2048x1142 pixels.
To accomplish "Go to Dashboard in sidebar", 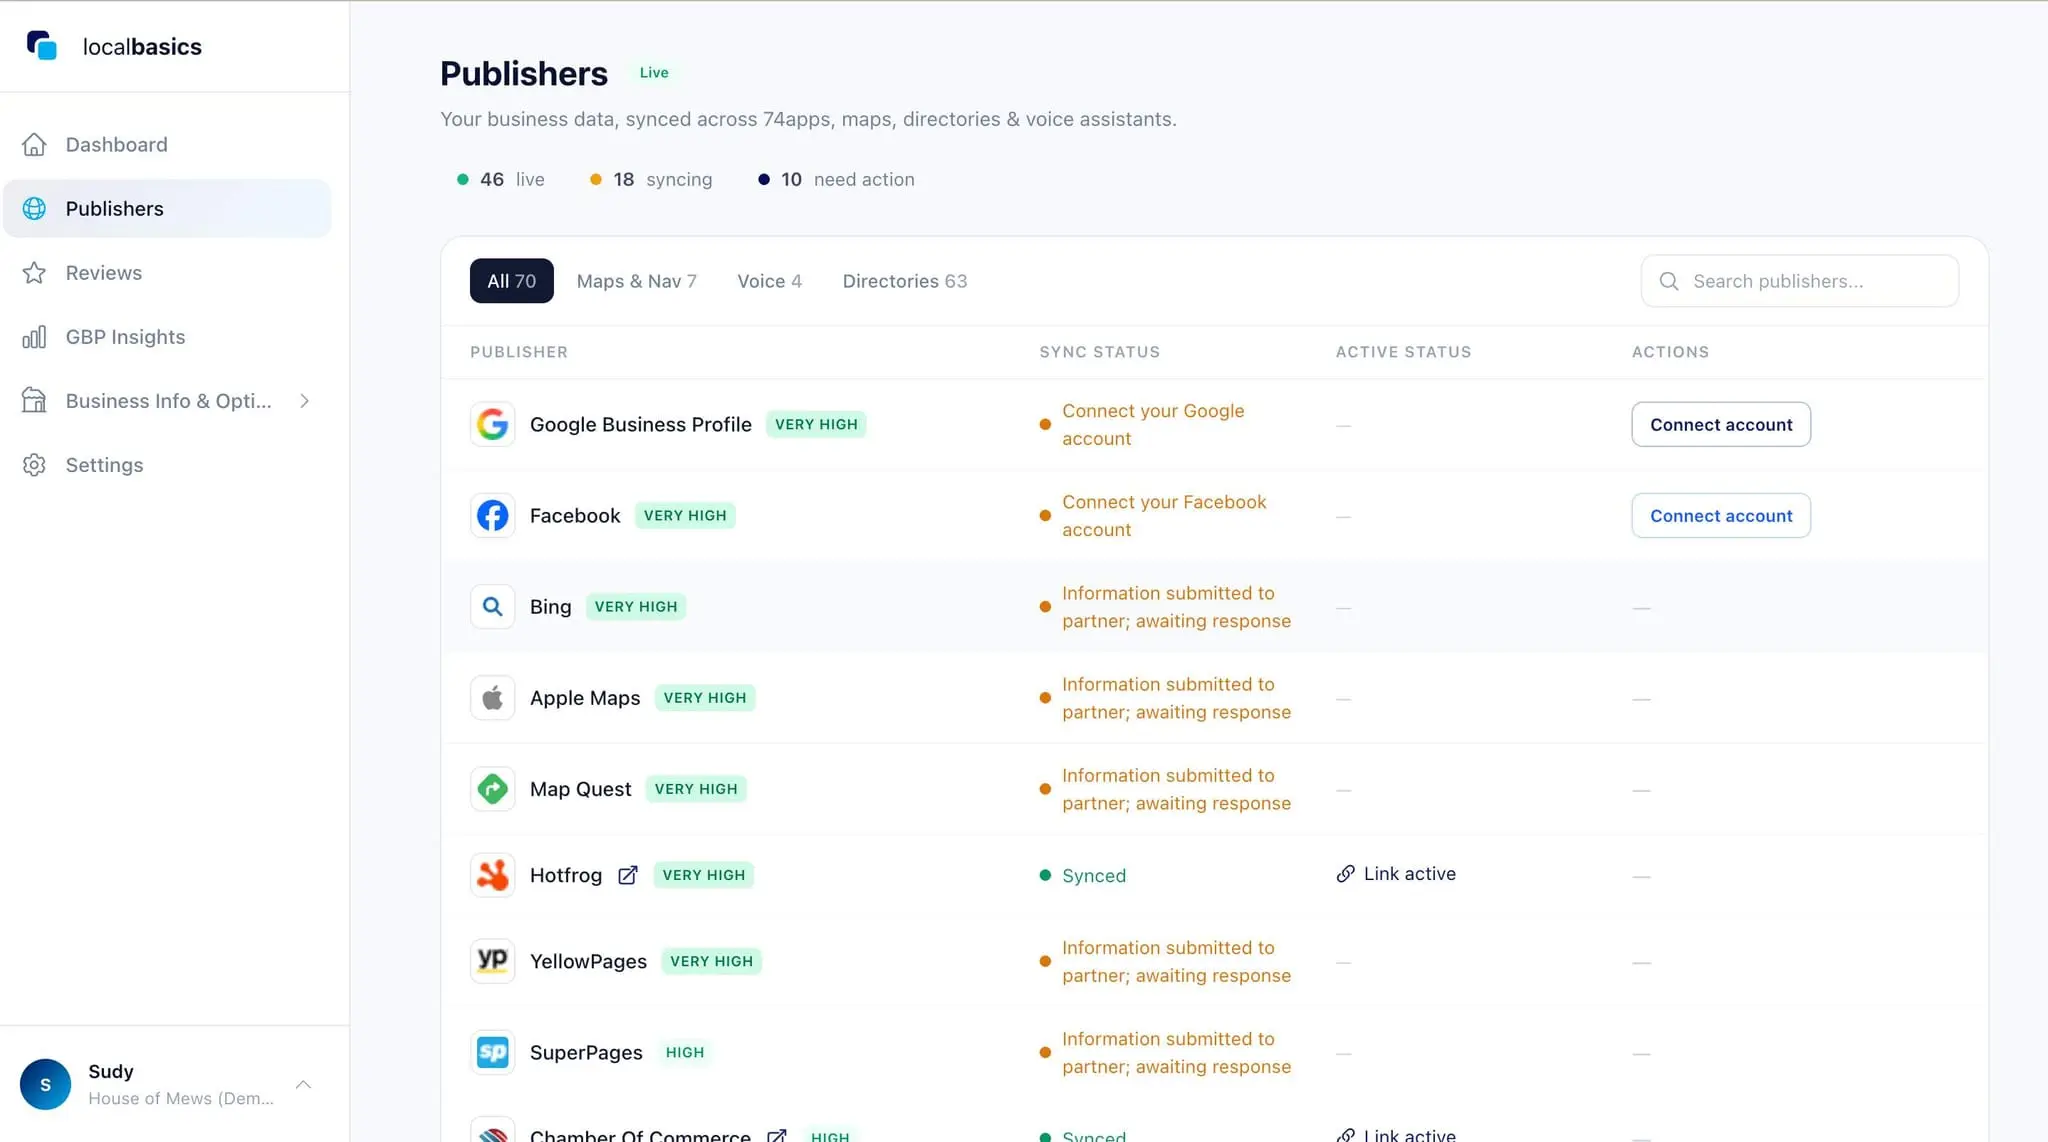I will 167,145.
